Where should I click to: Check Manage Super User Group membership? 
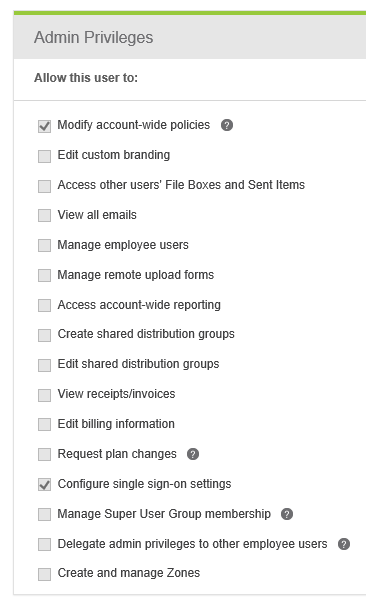44,514
